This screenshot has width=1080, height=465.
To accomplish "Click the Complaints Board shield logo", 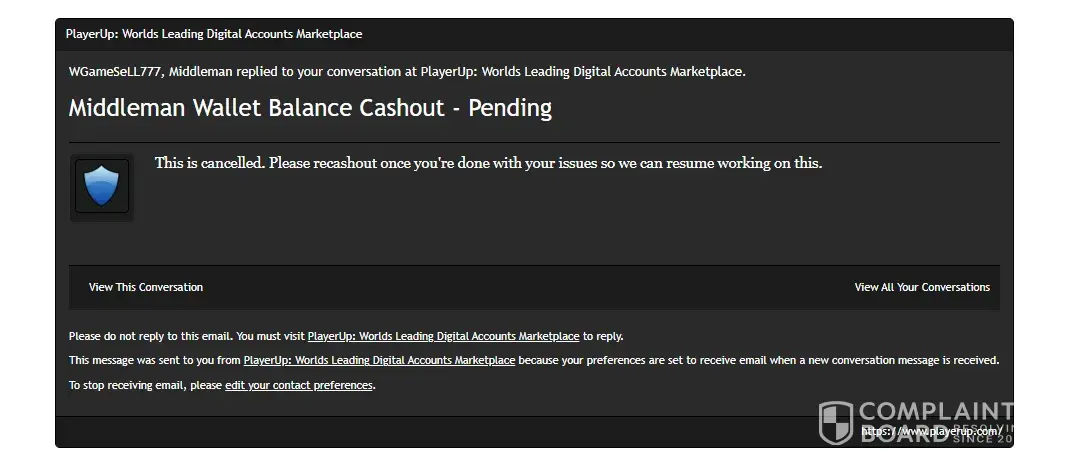I will pyautogui.click(x=836, y=422).
